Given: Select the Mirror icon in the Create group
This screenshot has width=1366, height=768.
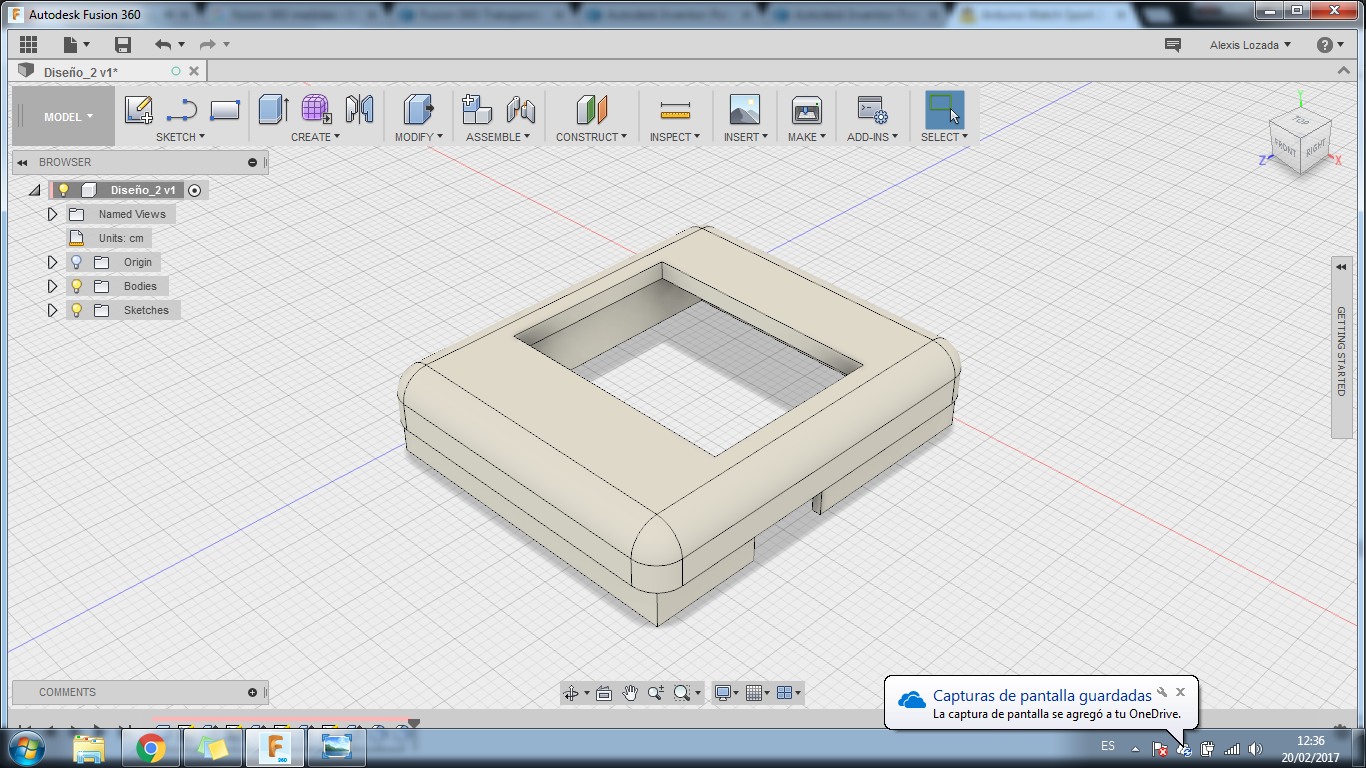Looking at the screenshot, I should tap(359, 109).
